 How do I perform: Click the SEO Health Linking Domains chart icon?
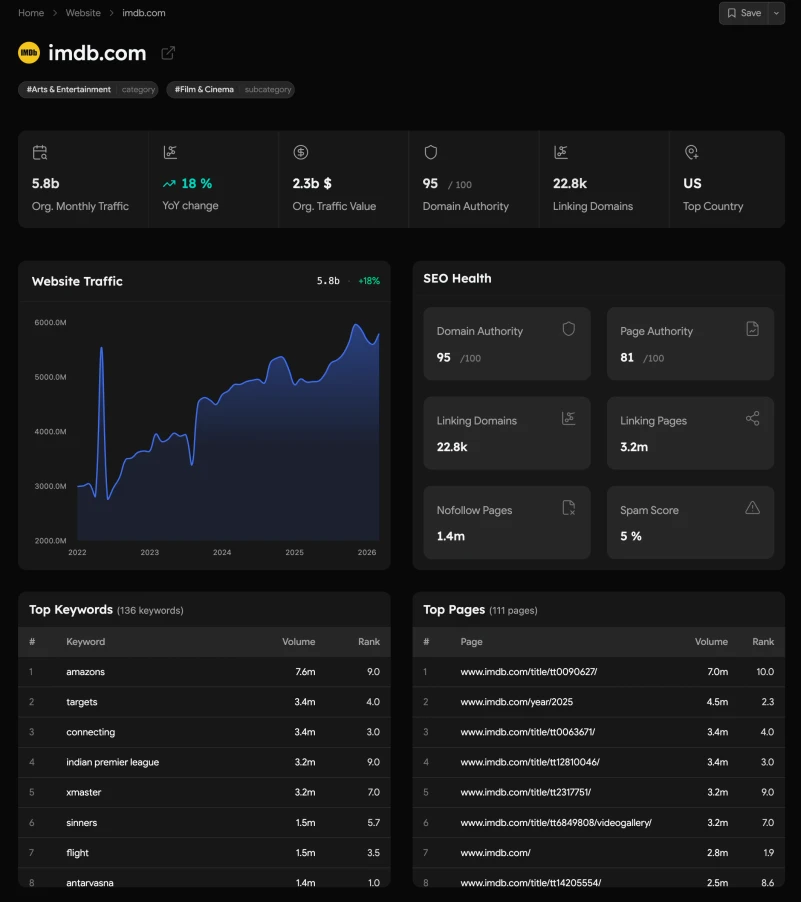(569, 418)
